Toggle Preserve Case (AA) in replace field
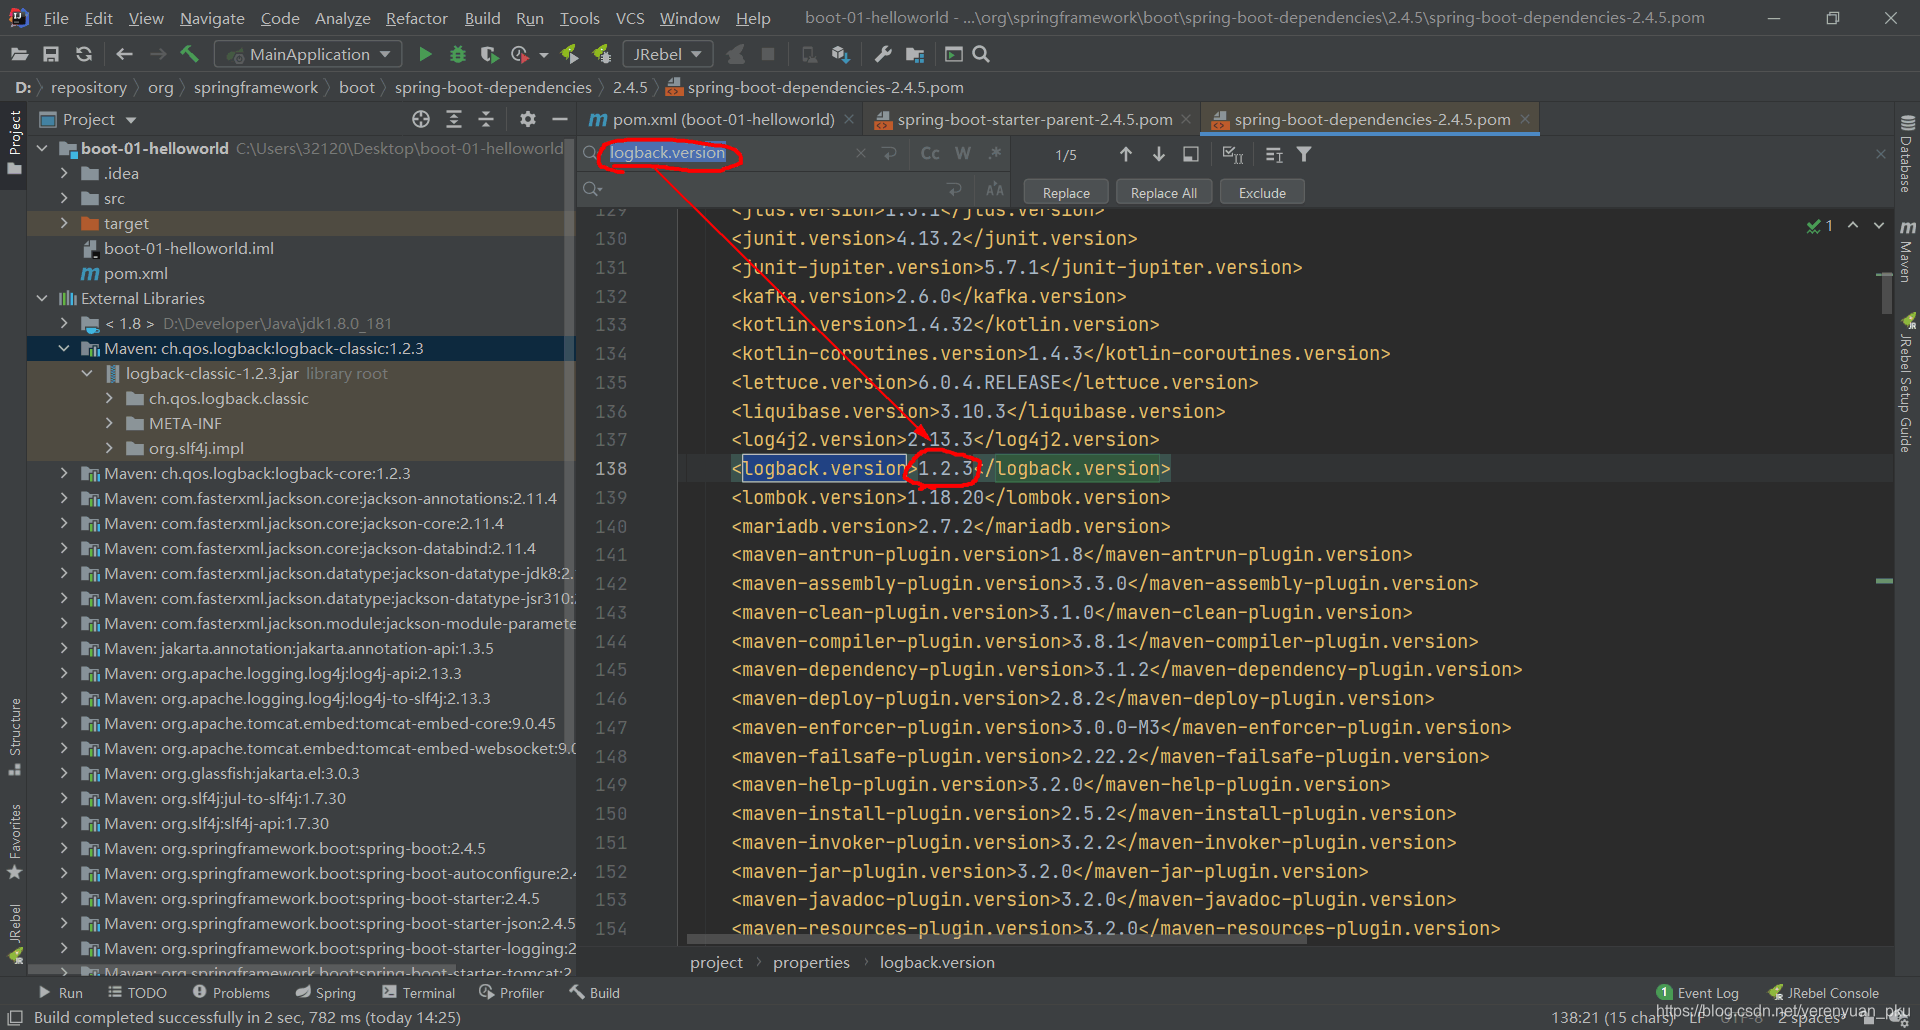 tap(995, 189)
